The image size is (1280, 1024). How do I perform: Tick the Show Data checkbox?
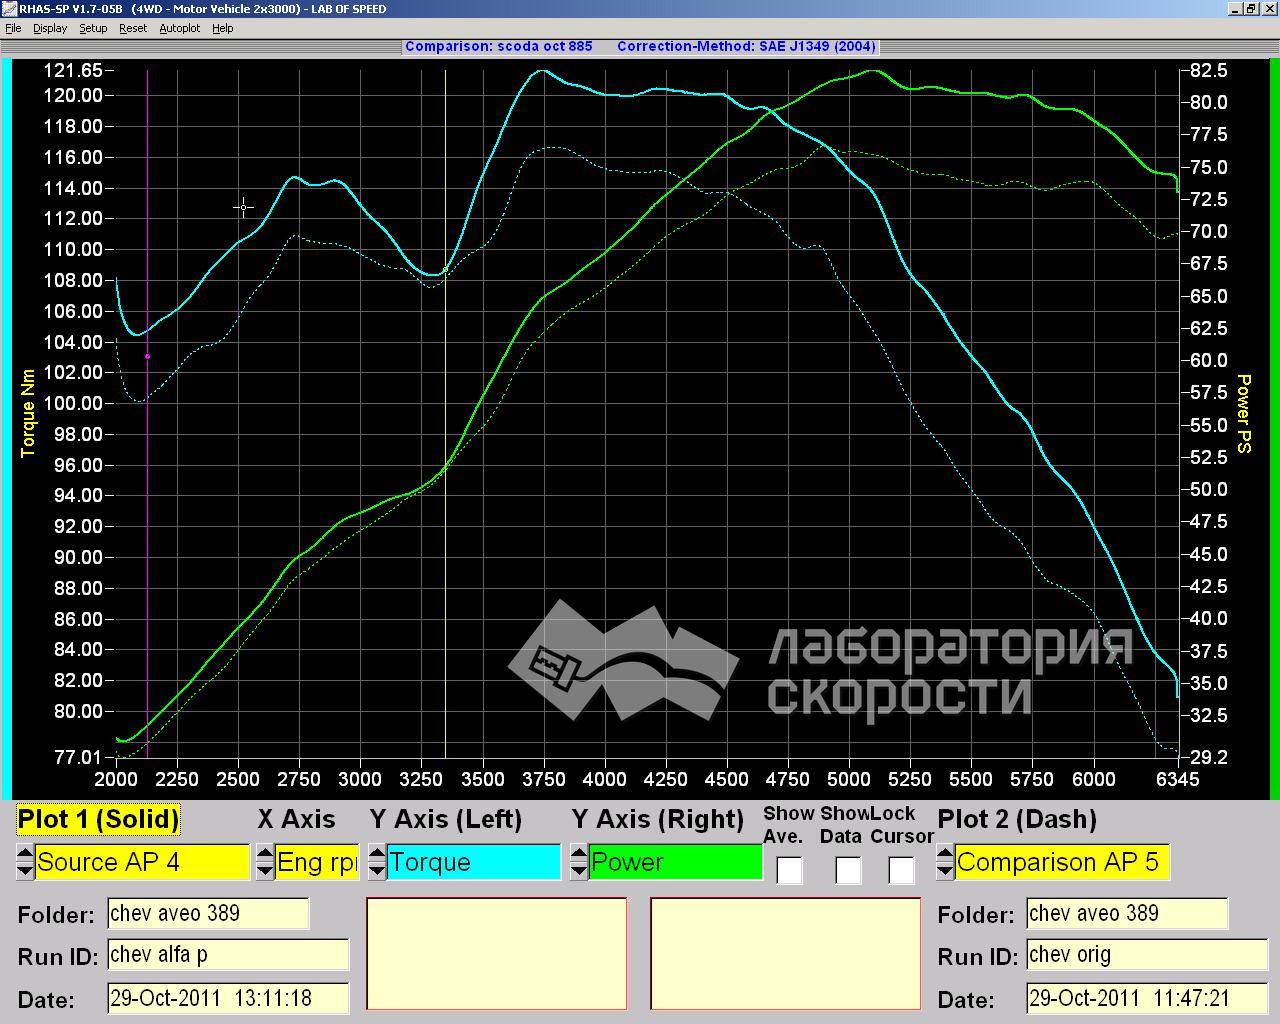(848, 870)
